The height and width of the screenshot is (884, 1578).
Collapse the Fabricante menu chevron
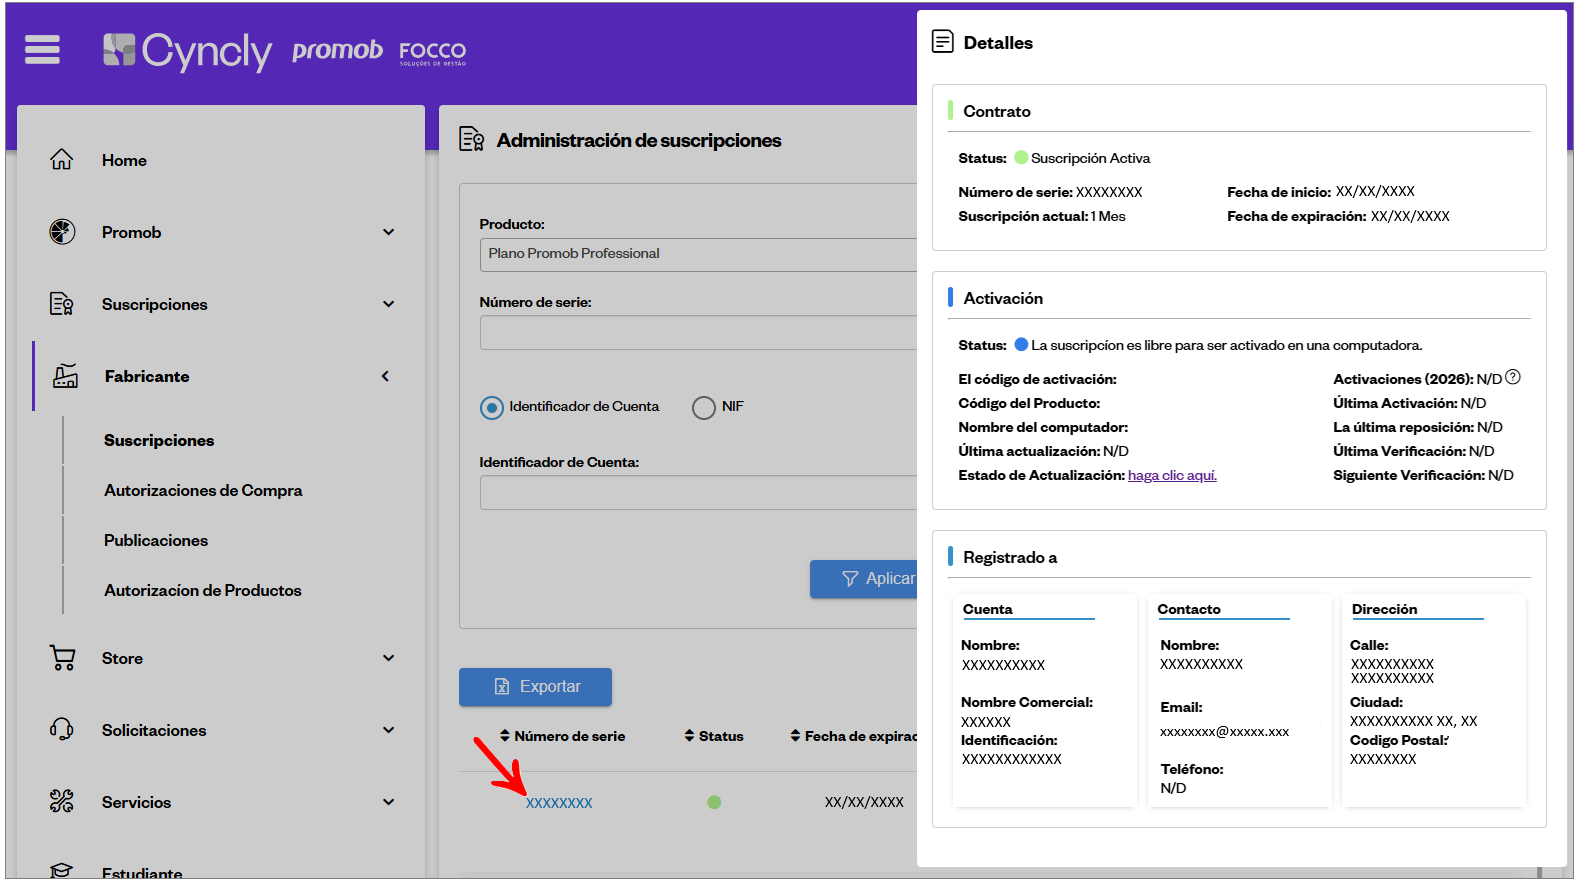(x=386, y=376)
